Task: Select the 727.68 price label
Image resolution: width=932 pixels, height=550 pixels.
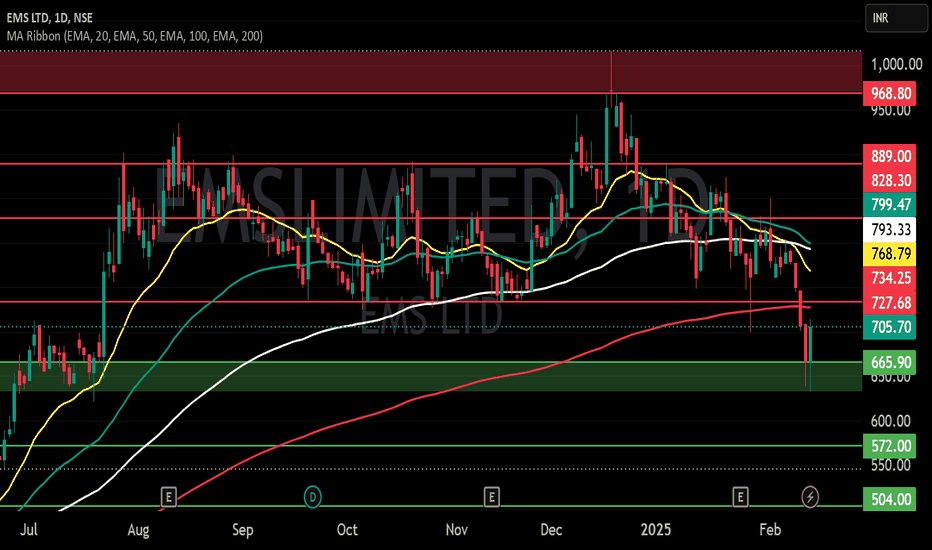Action: (x=890, y=303)
